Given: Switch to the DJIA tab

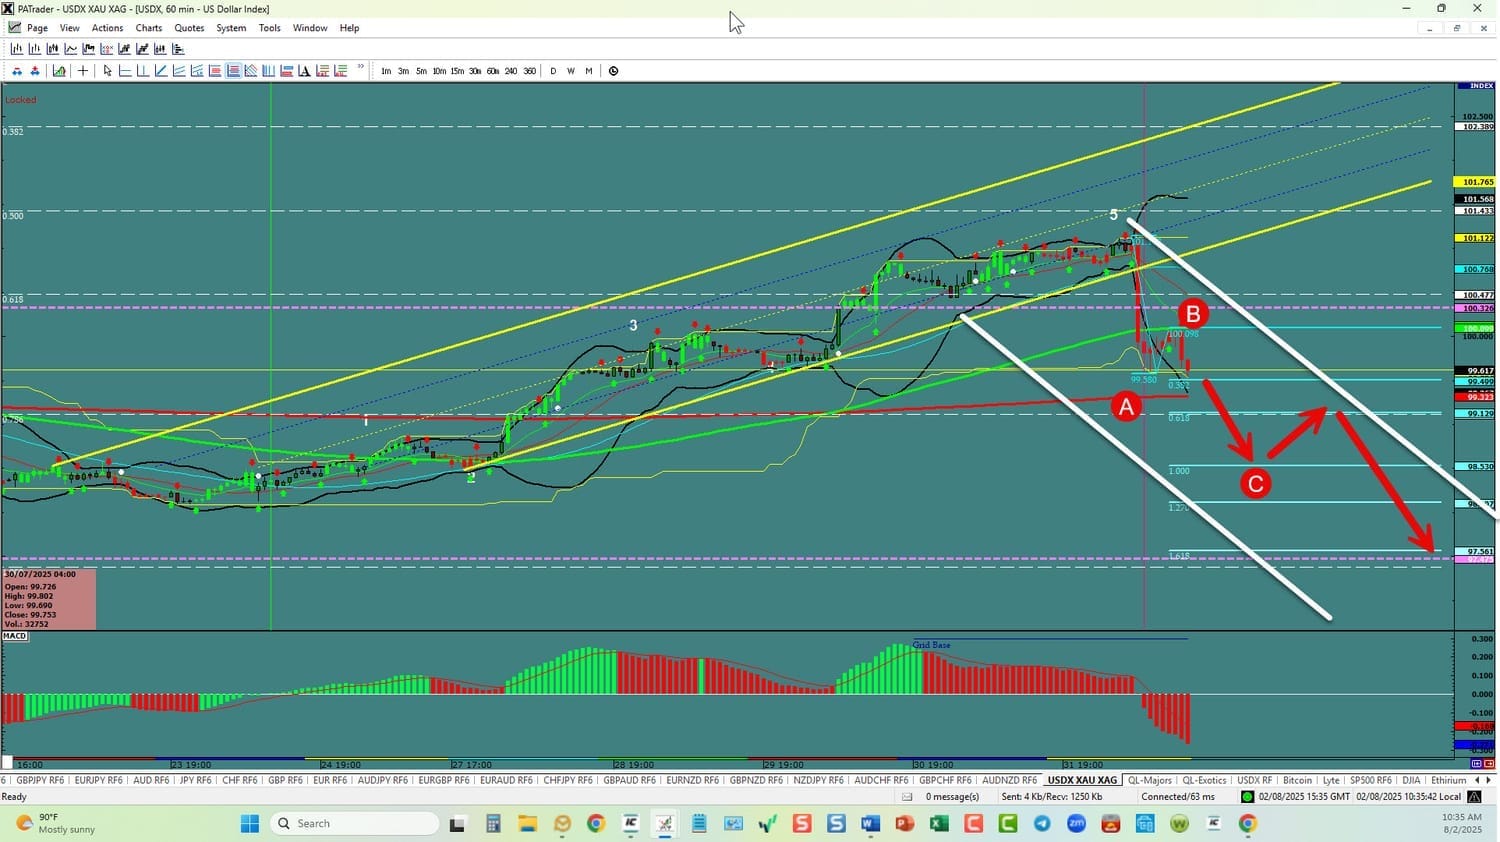Looking at the screenshot, I should pos(1411,780).
